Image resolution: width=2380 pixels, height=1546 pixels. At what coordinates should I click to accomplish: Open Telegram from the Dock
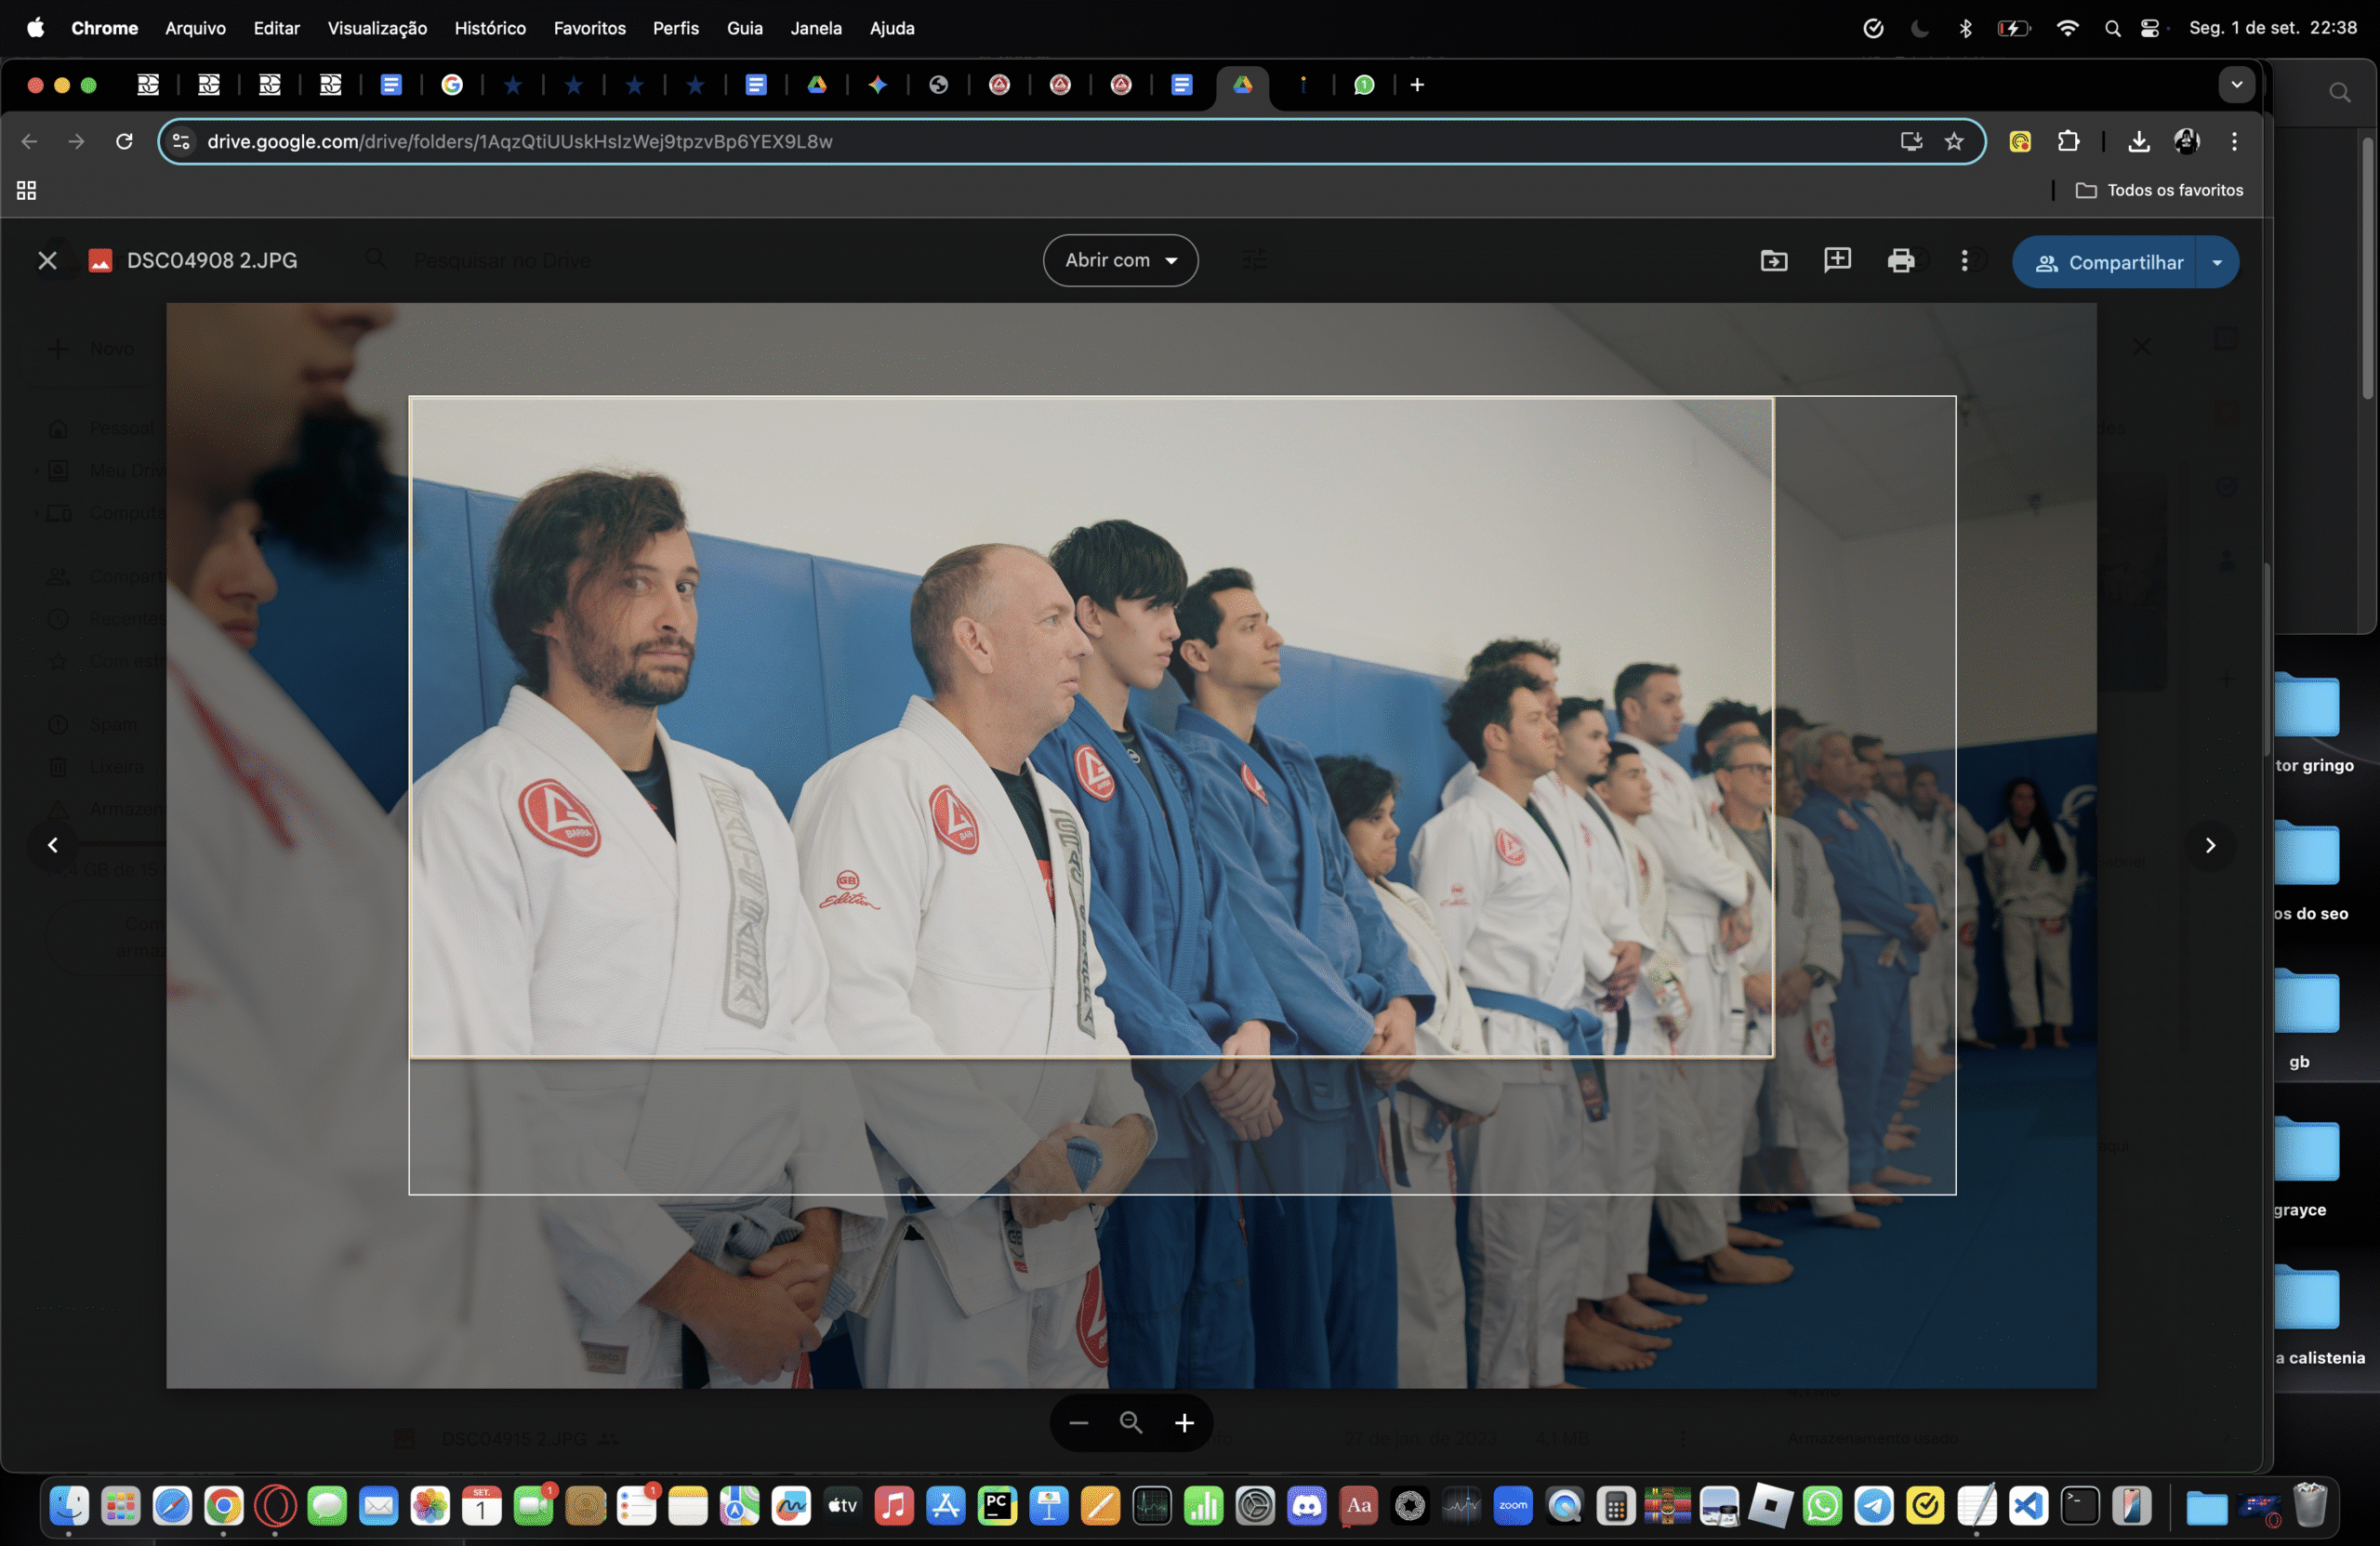(1874, 1506)
